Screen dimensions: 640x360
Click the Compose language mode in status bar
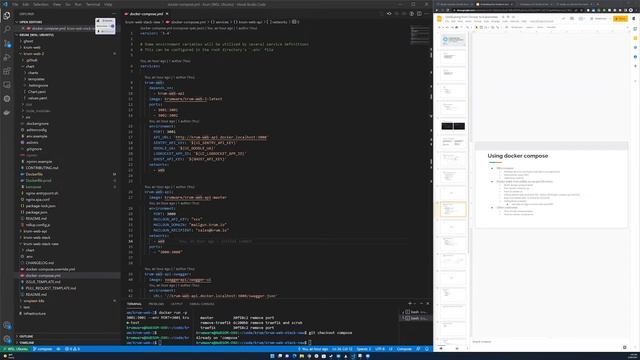[x=404, y=349]
